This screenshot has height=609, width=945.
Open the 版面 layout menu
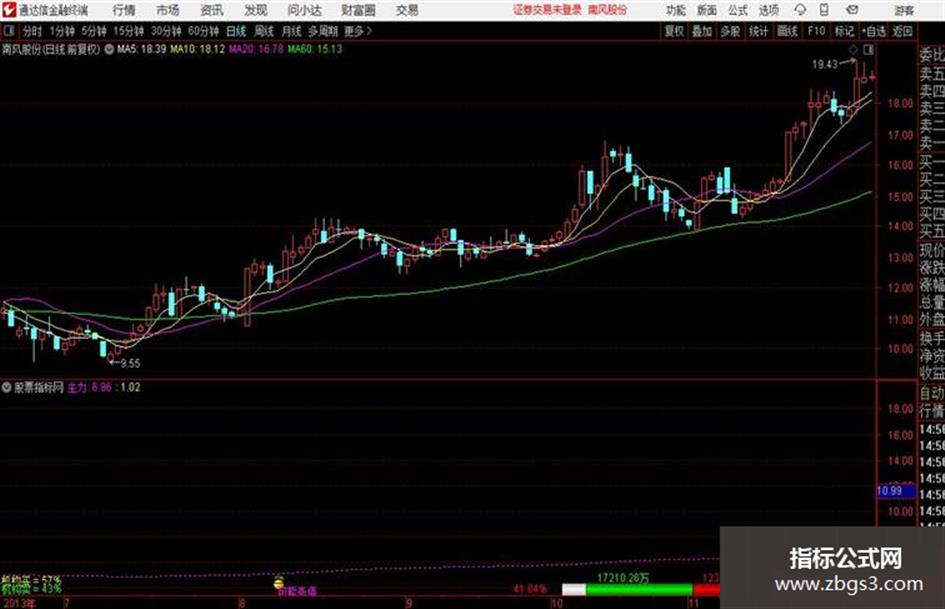706,10
